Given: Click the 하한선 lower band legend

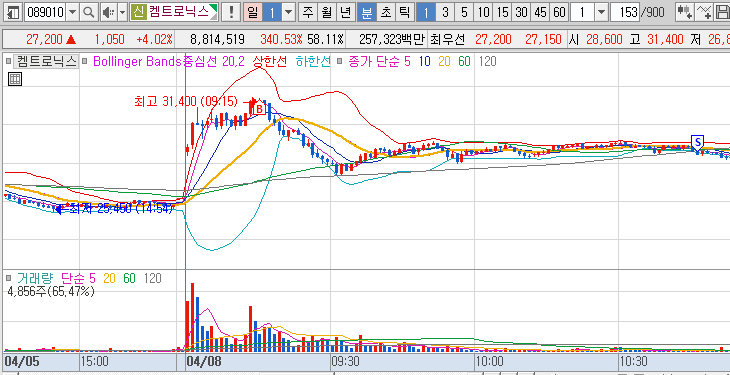Looking at the screenshot, I should 313,61.
